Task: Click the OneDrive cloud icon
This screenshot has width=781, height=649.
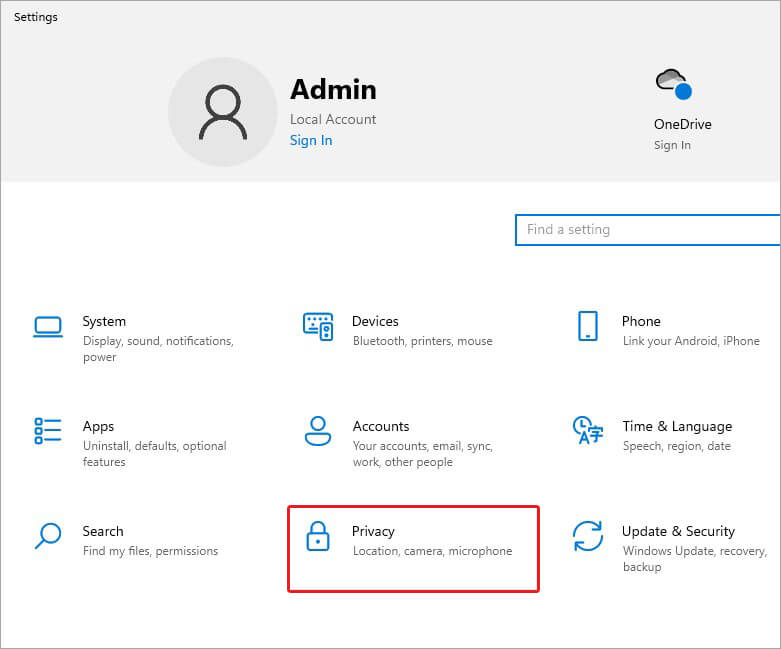Action: [673, 84]
